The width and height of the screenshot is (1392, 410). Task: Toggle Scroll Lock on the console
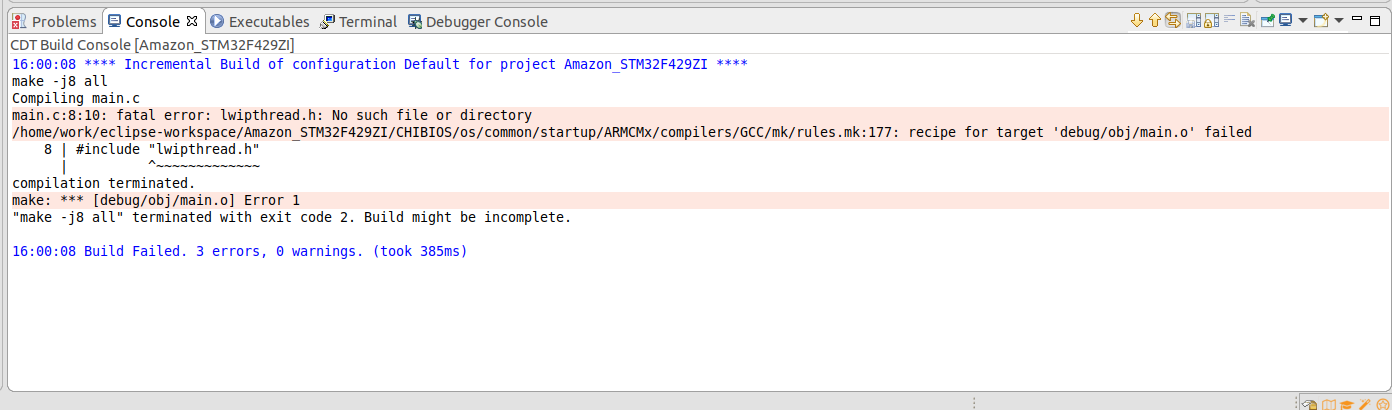click(x=1211, y=21)
